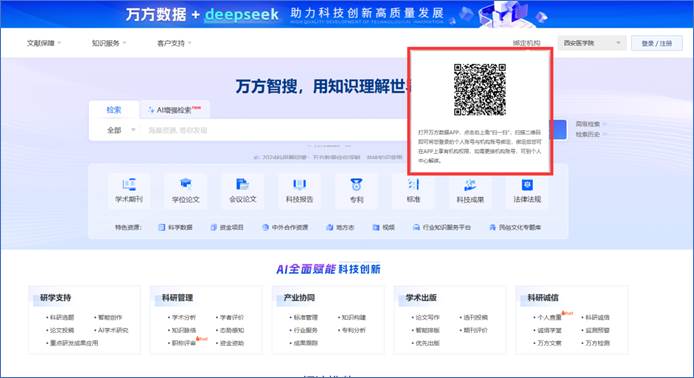The image size is (694, 378).
Task: Select the 科技成果 achievements icon
Action: pos(470,191)
